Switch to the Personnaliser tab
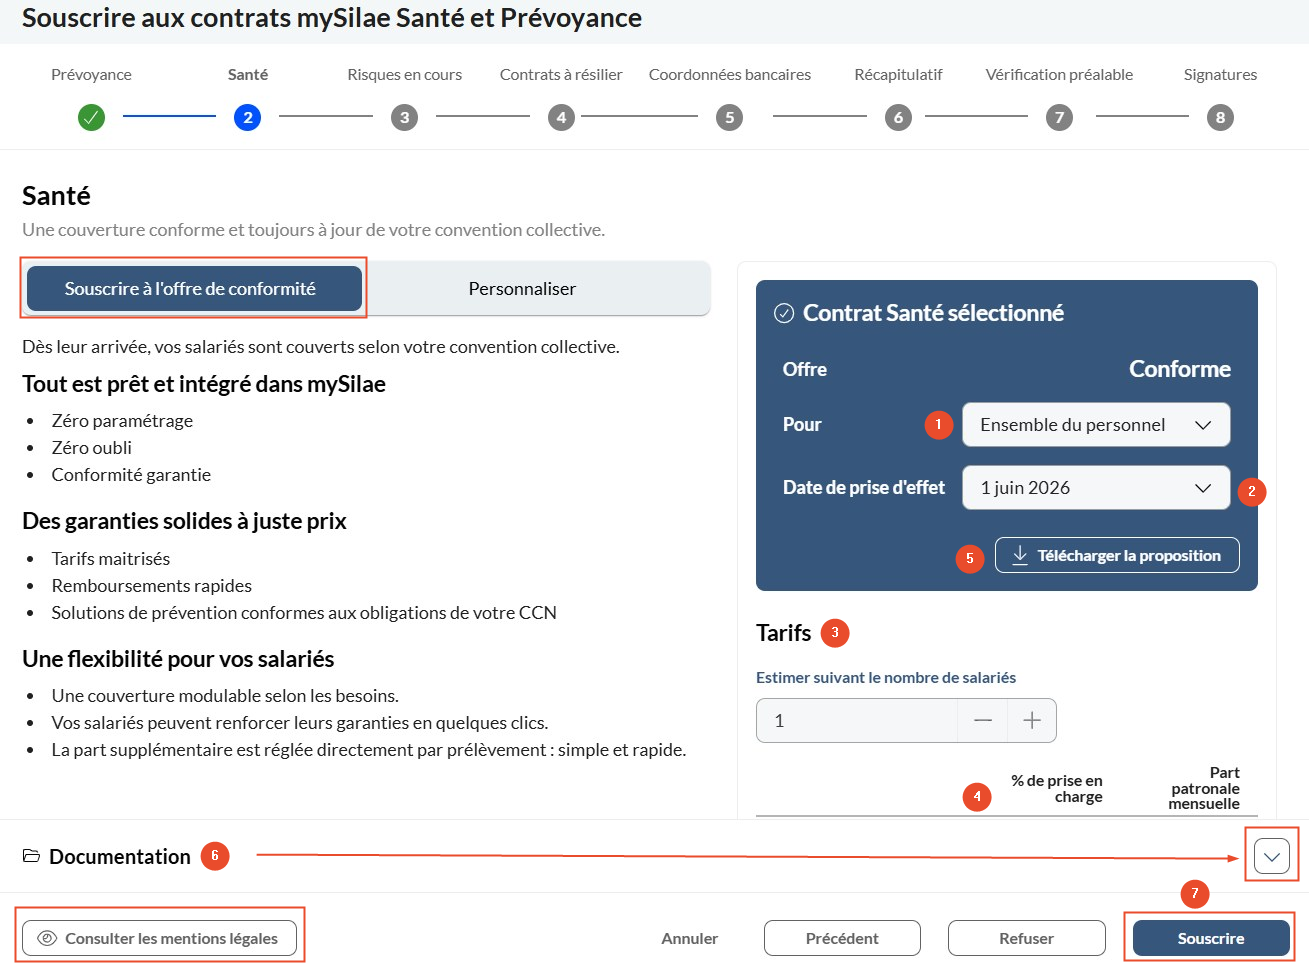 click(522, 289)
